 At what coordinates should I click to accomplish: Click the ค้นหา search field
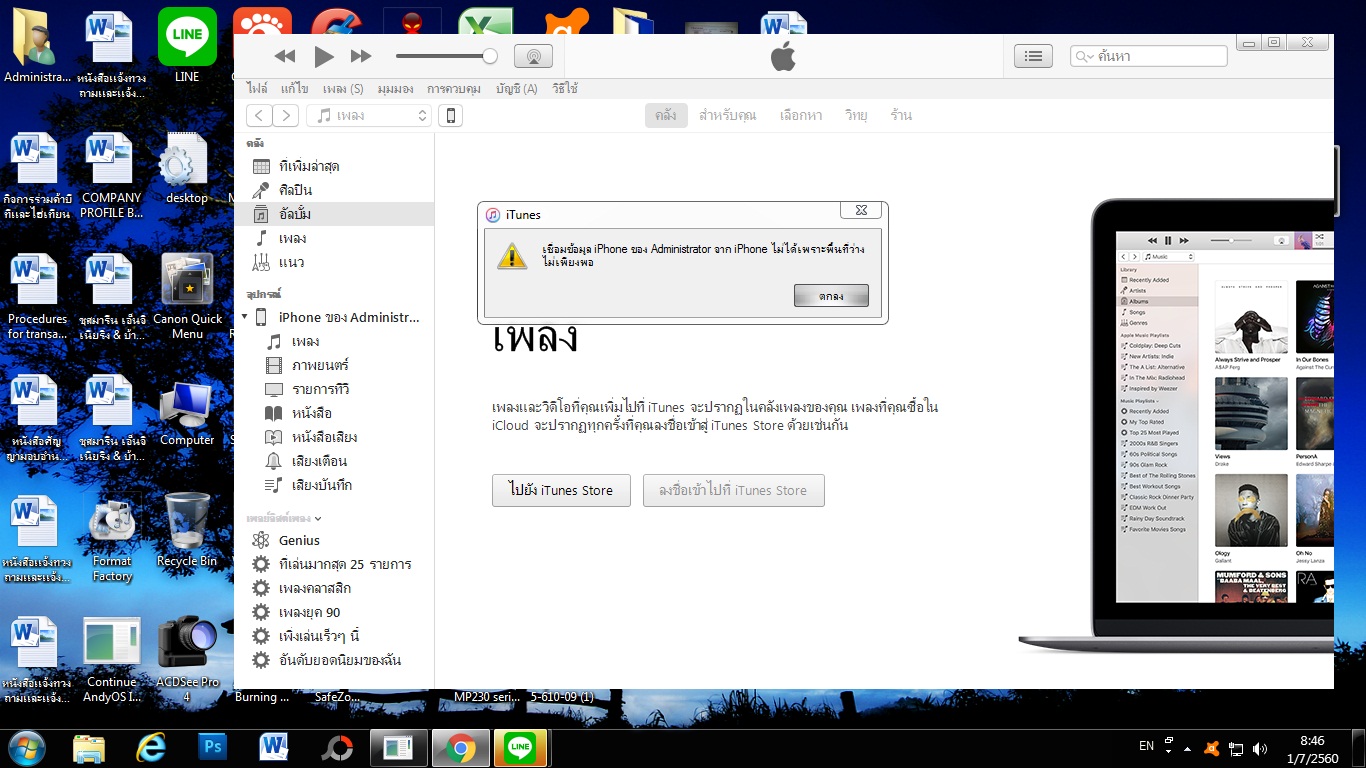coord(1149,56)
